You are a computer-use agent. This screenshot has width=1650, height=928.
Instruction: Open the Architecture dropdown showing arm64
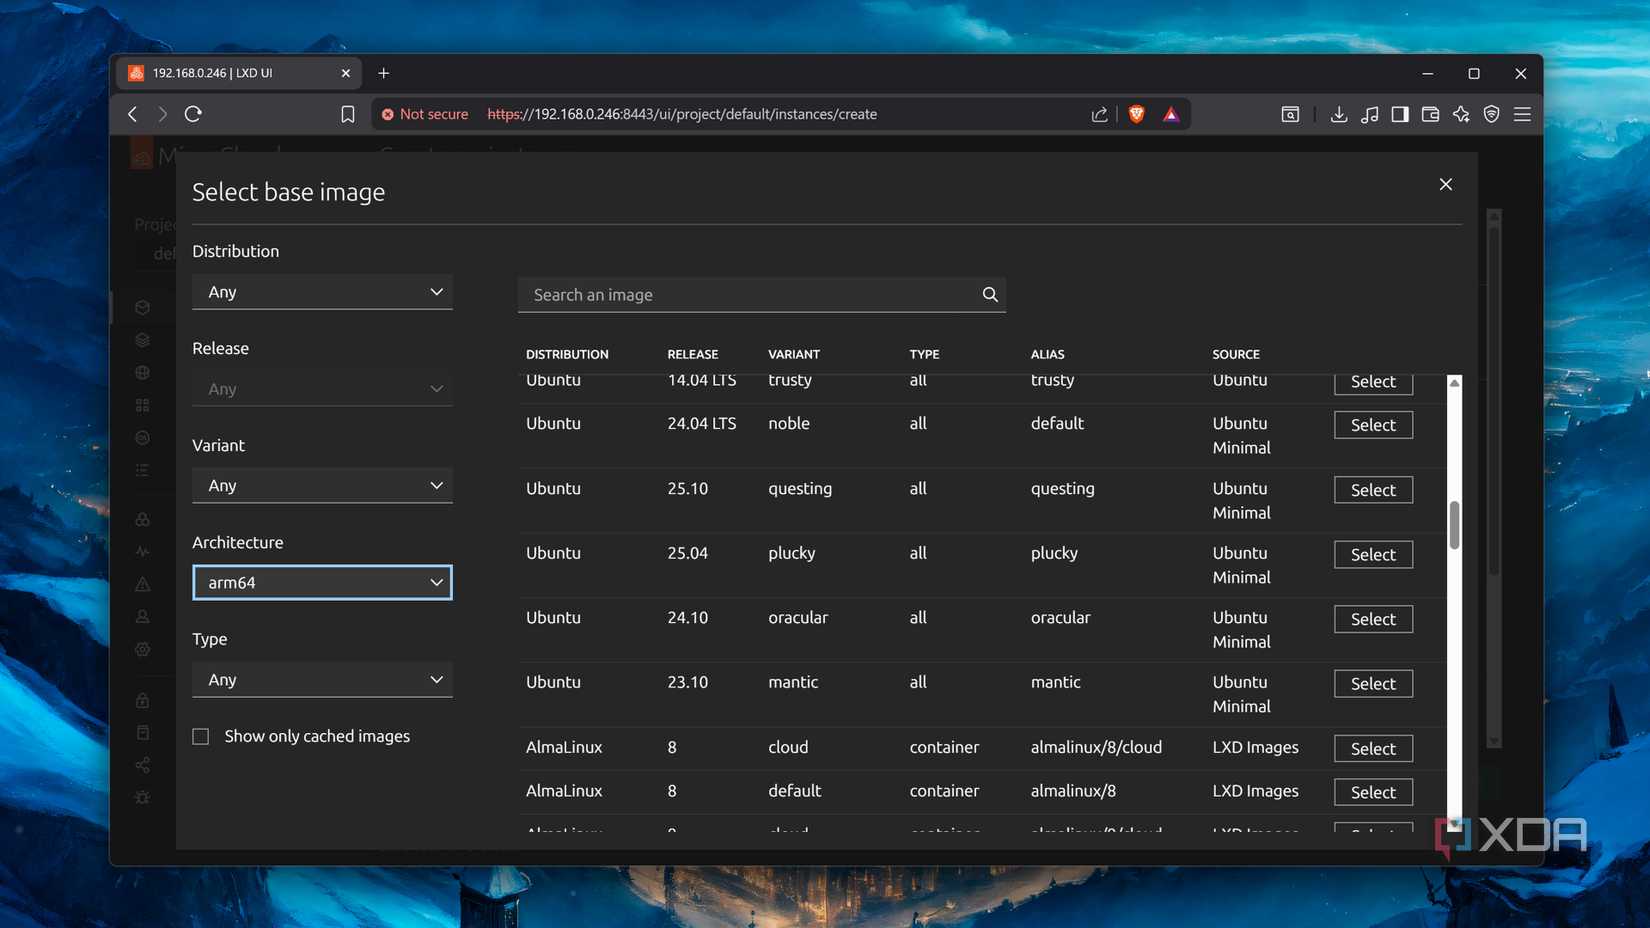[322, 582]
